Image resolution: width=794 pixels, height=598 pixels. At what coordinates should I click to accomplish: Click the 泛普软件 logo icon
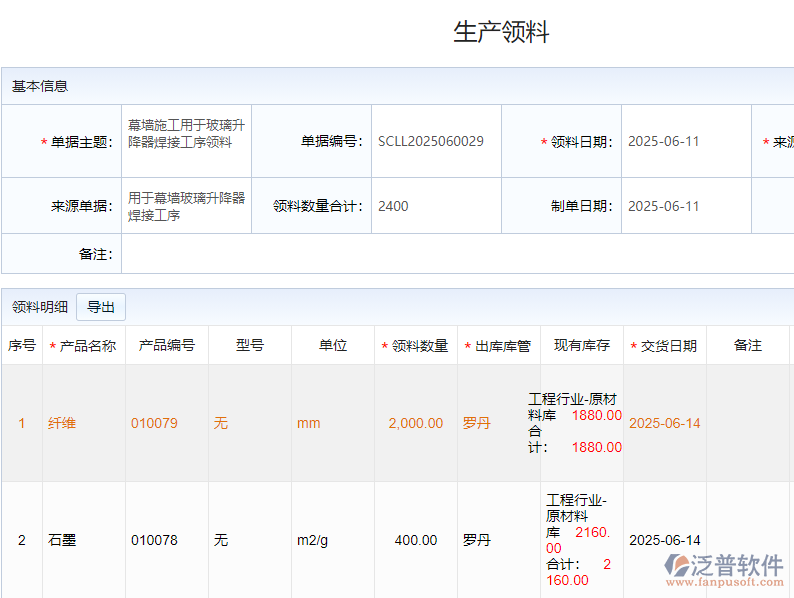pyautogui.click(x=679, y=565)
